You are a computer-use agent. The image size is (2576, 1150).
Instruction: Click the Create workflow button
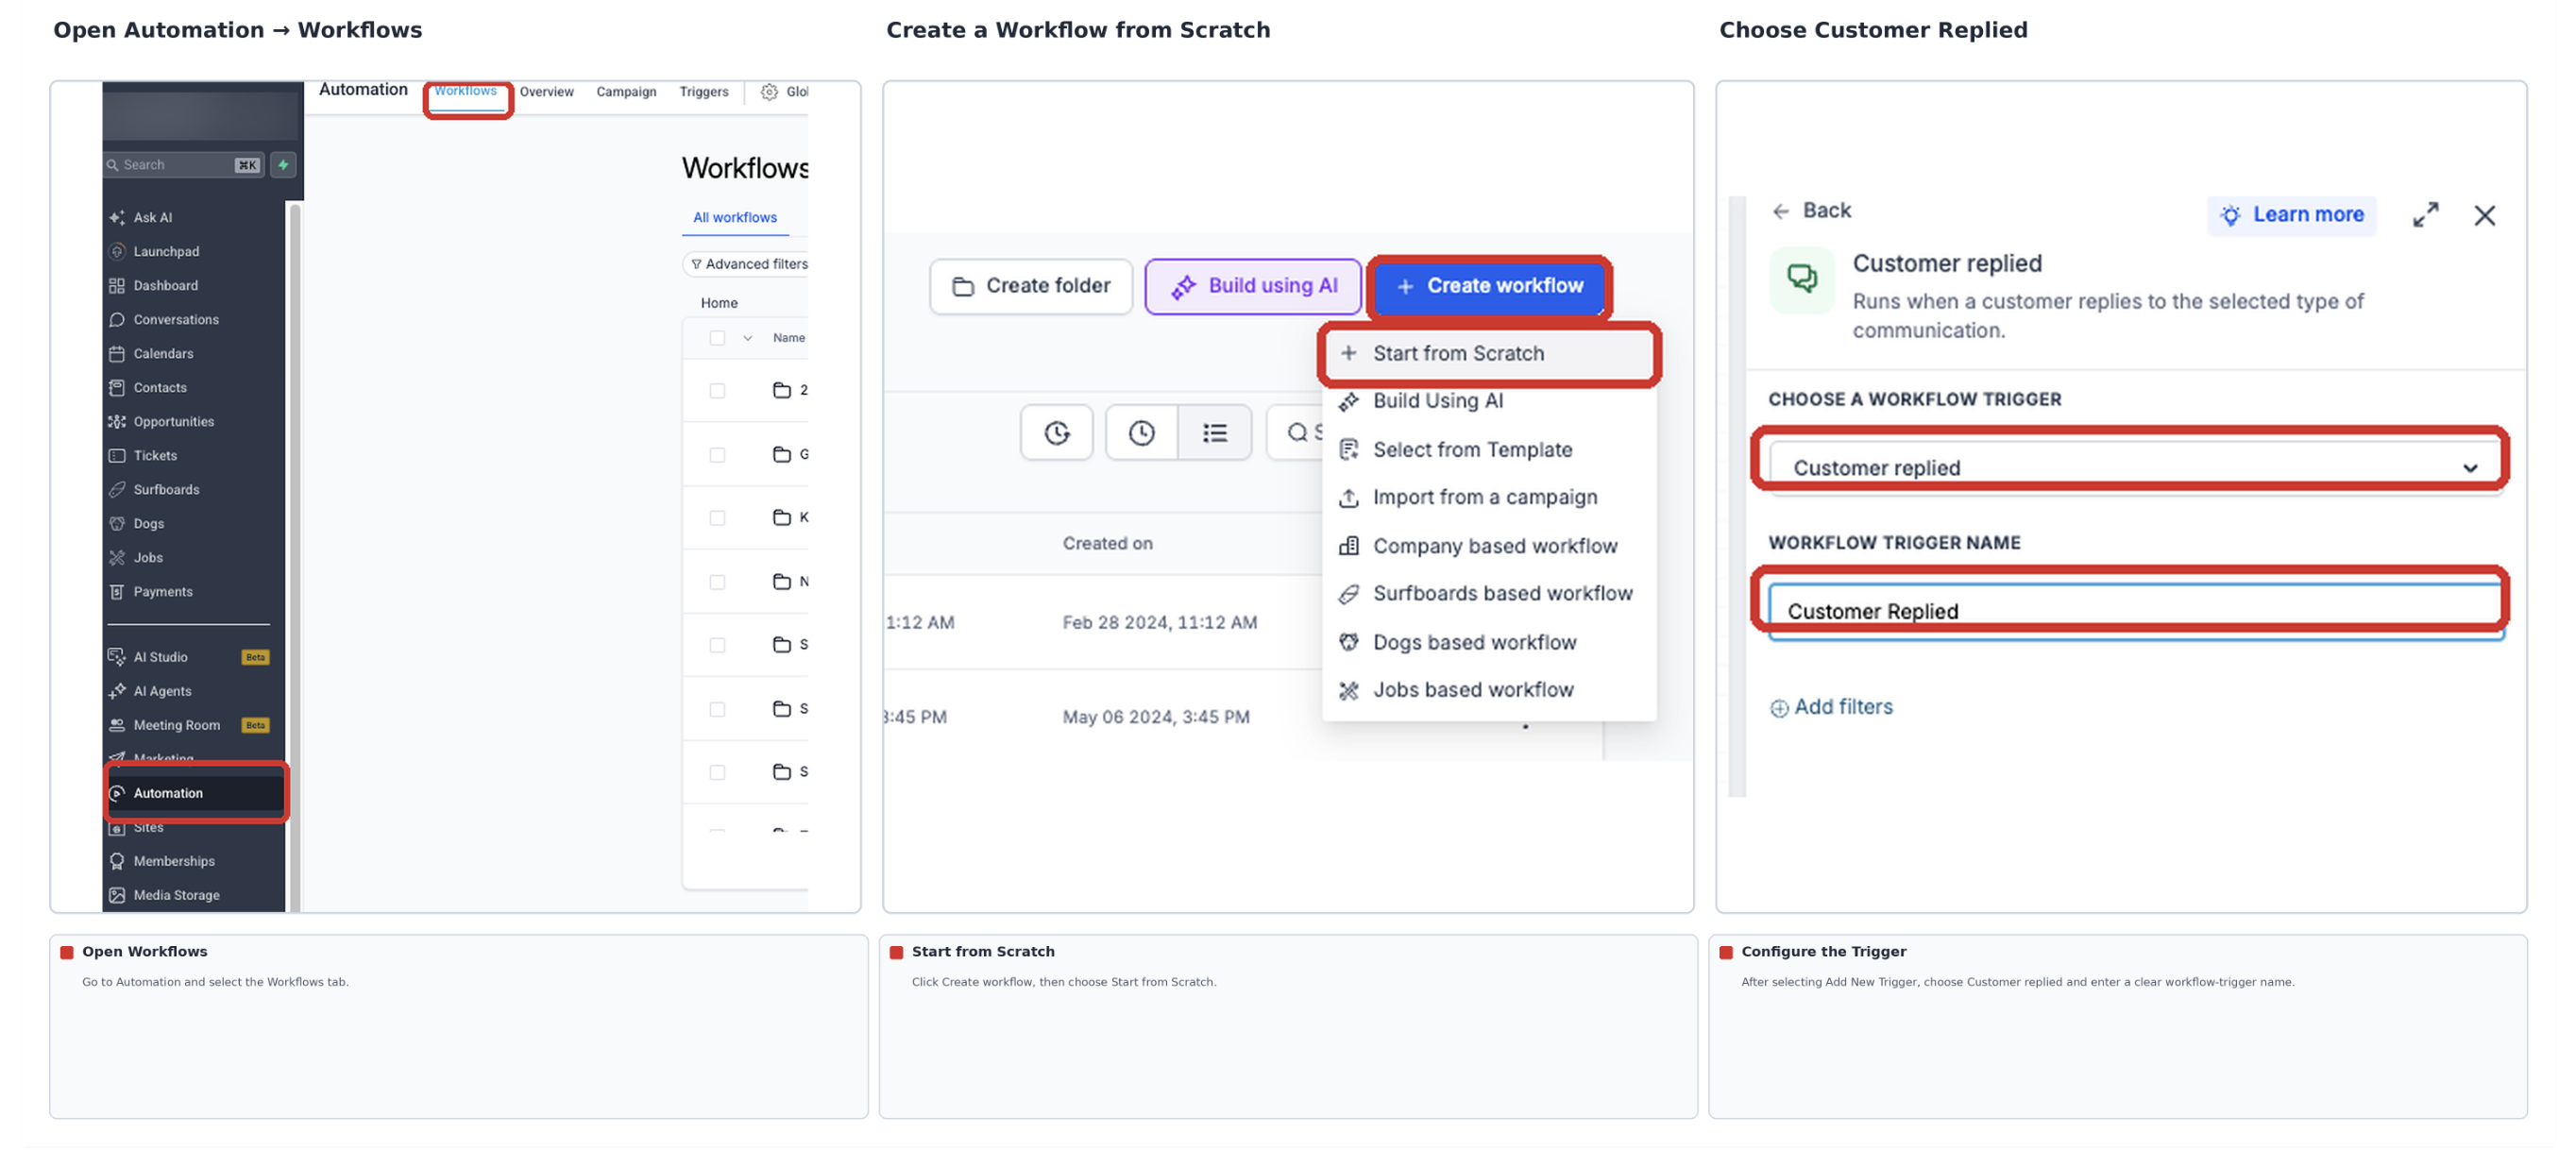[1489, 286]
